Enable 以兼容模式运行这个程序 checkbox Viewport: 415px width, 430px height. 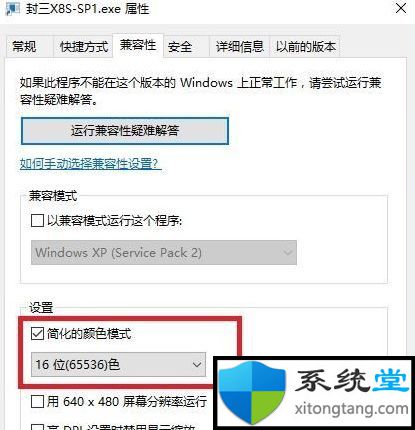click(x=37, y=221)
